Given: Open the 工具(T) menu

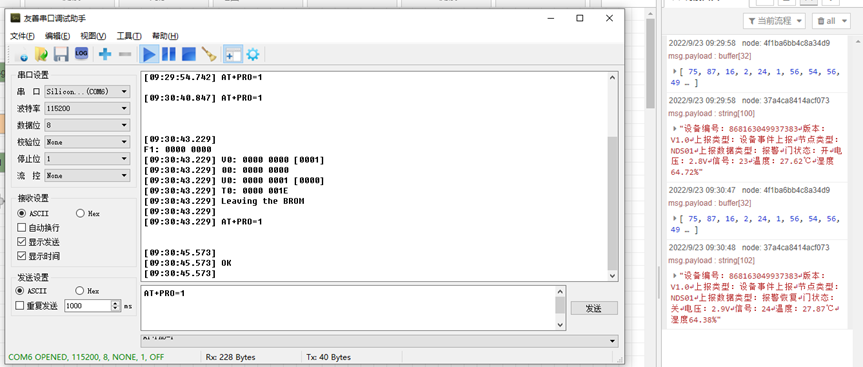Looking at the screenshot, I should (x=129, y=36).
